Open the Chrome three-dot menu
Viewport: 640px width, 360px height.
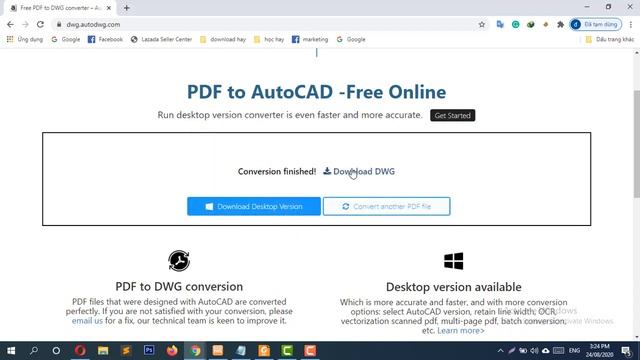pos(631,24)
